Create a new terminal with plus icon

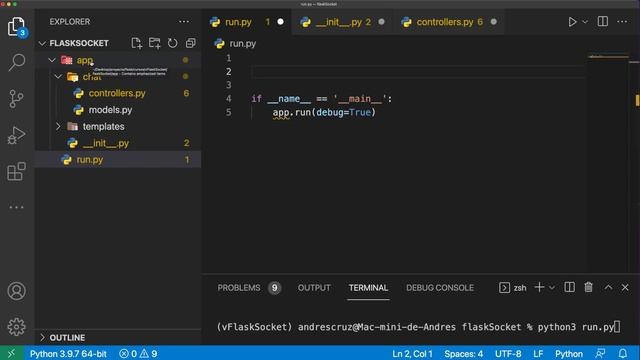[539, 287]
